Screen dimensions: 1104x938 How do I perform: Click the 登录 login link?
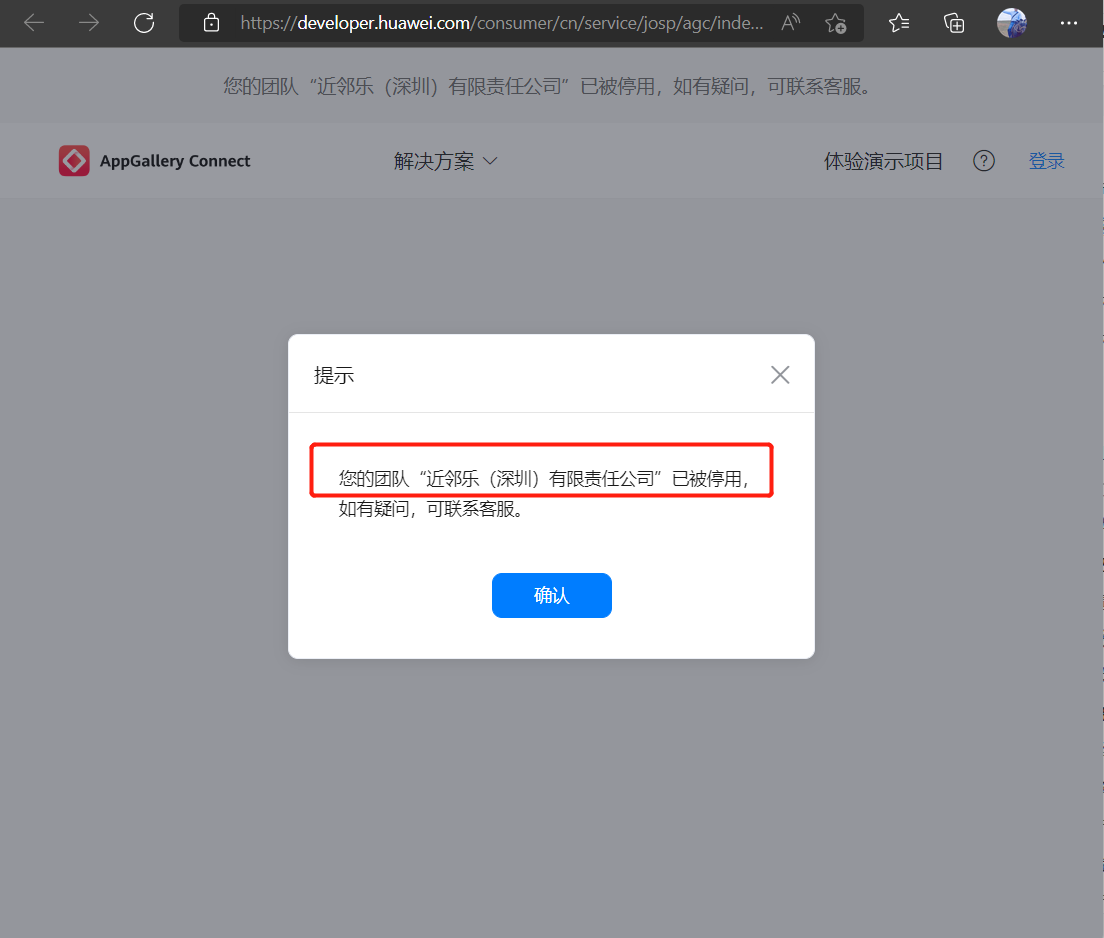coord(1046,161)
